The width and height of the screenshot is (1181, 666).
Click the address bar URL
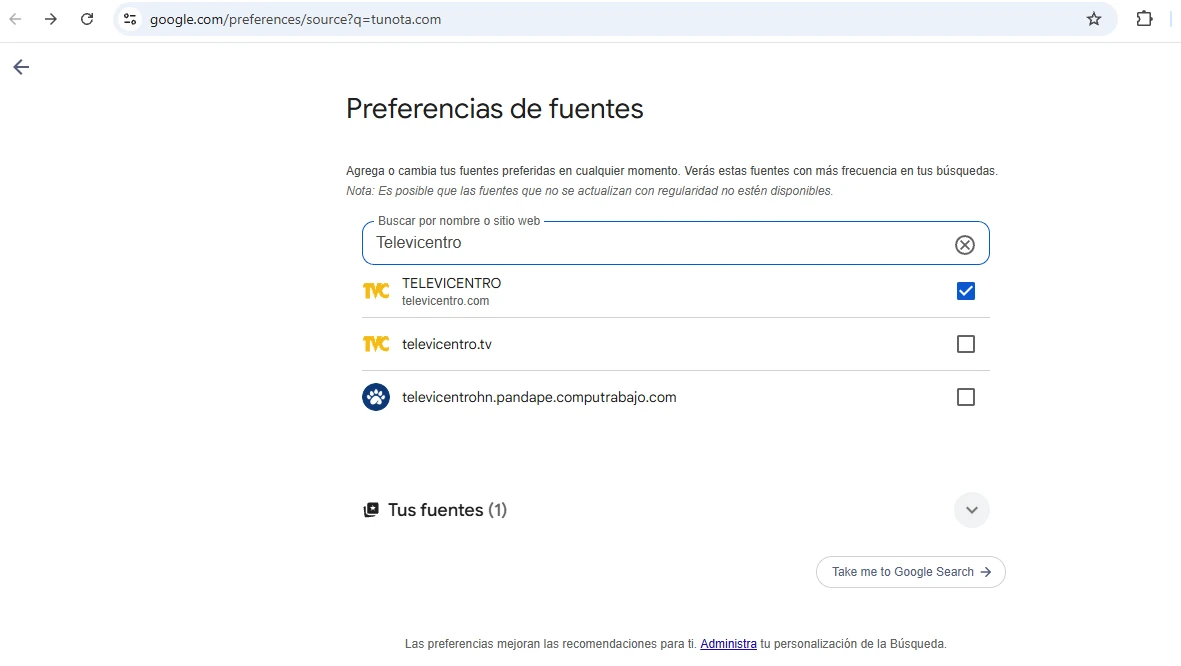coord(295,20)
